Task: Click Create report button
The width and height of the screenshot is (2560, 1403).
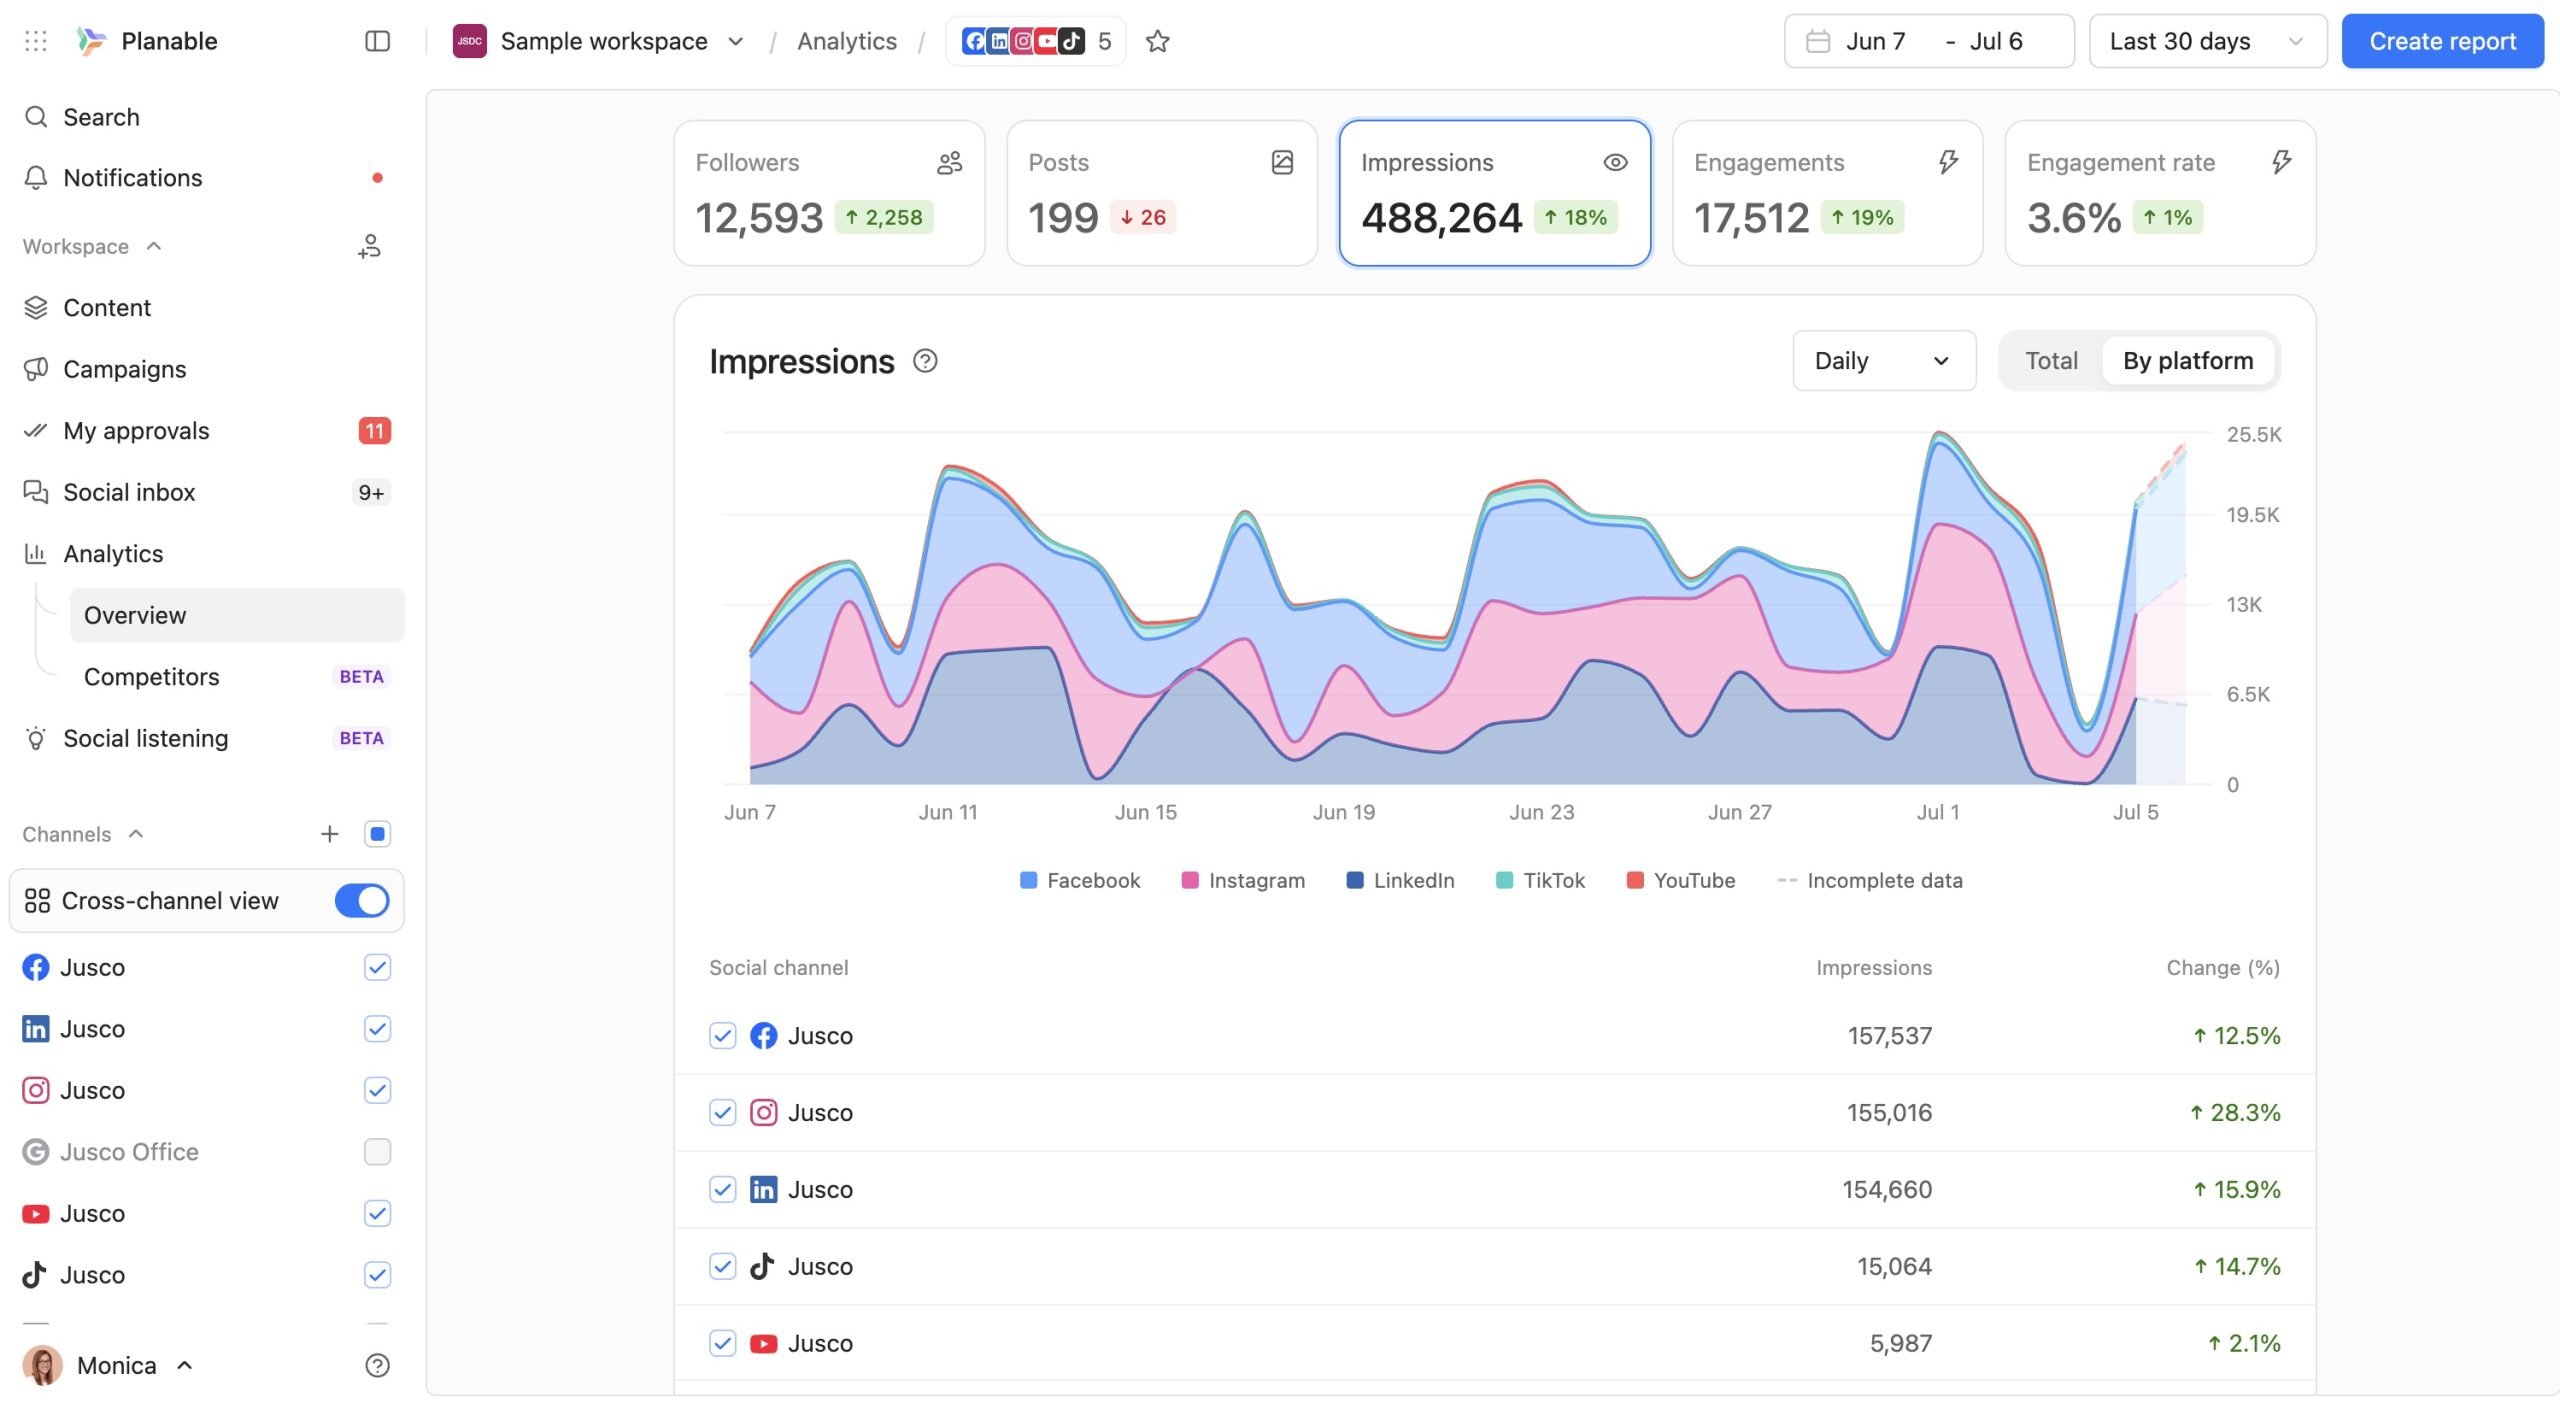Action: (2442, 41)
